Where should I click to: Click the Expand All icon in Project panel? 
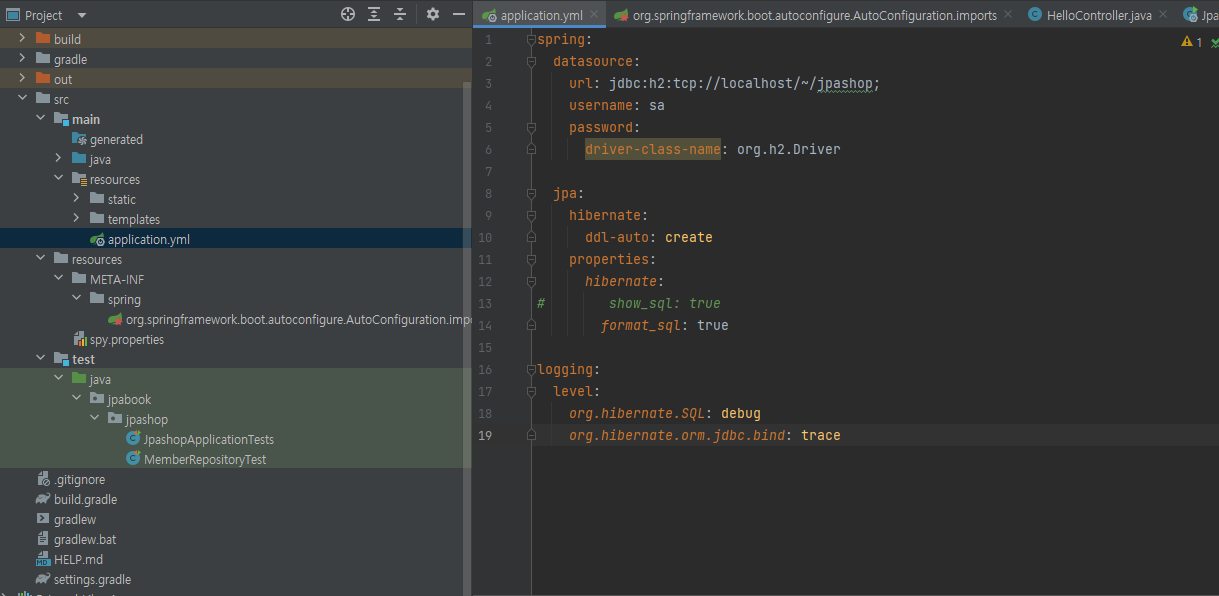(374, 14)
